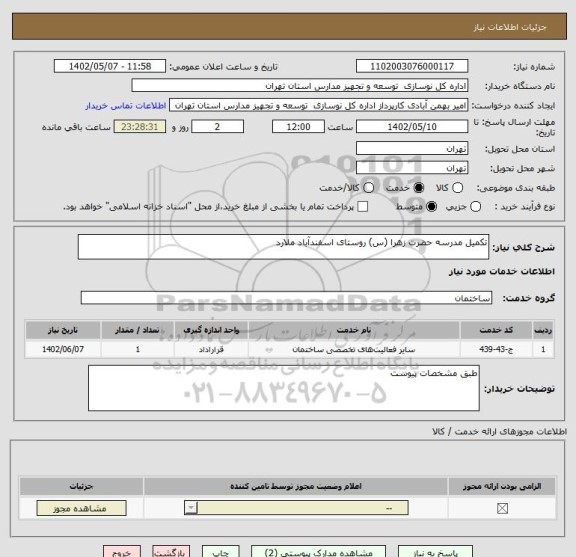Select the خدمت radio button
Image resolution: width=576 pixels, height=557 pixels.
418,188
